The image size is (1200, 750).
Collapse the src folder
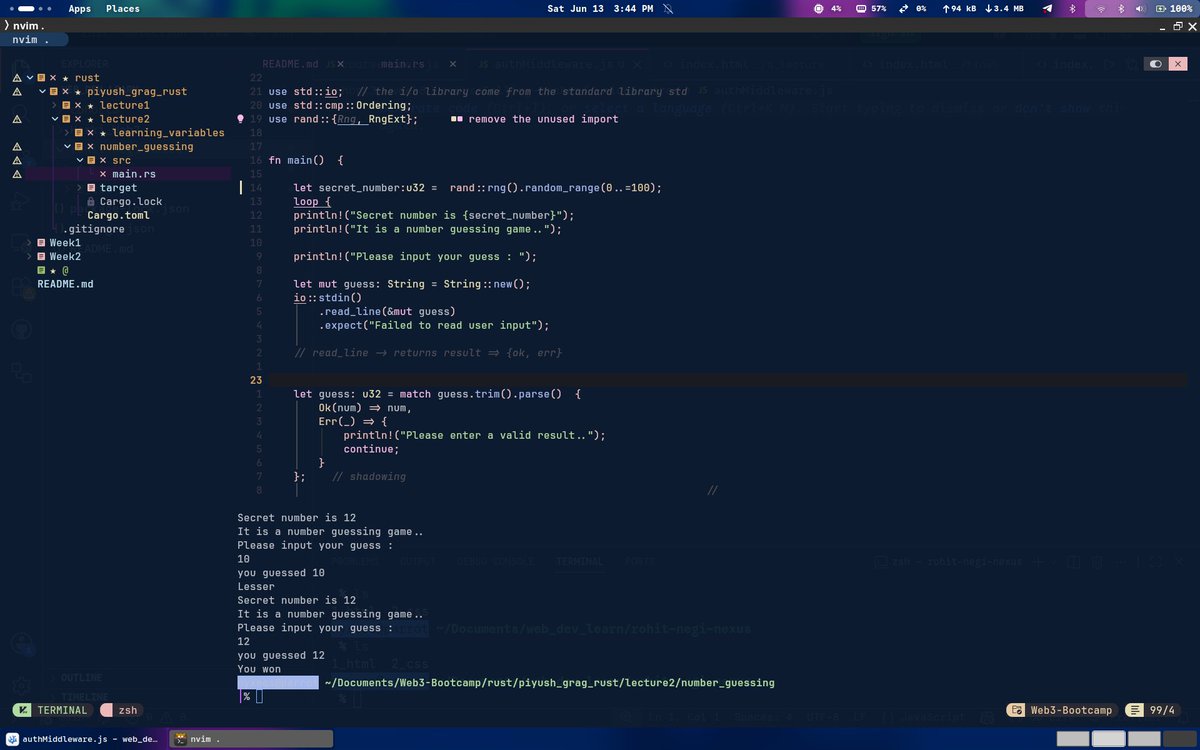pyautogui.click(x=79, y=160)
